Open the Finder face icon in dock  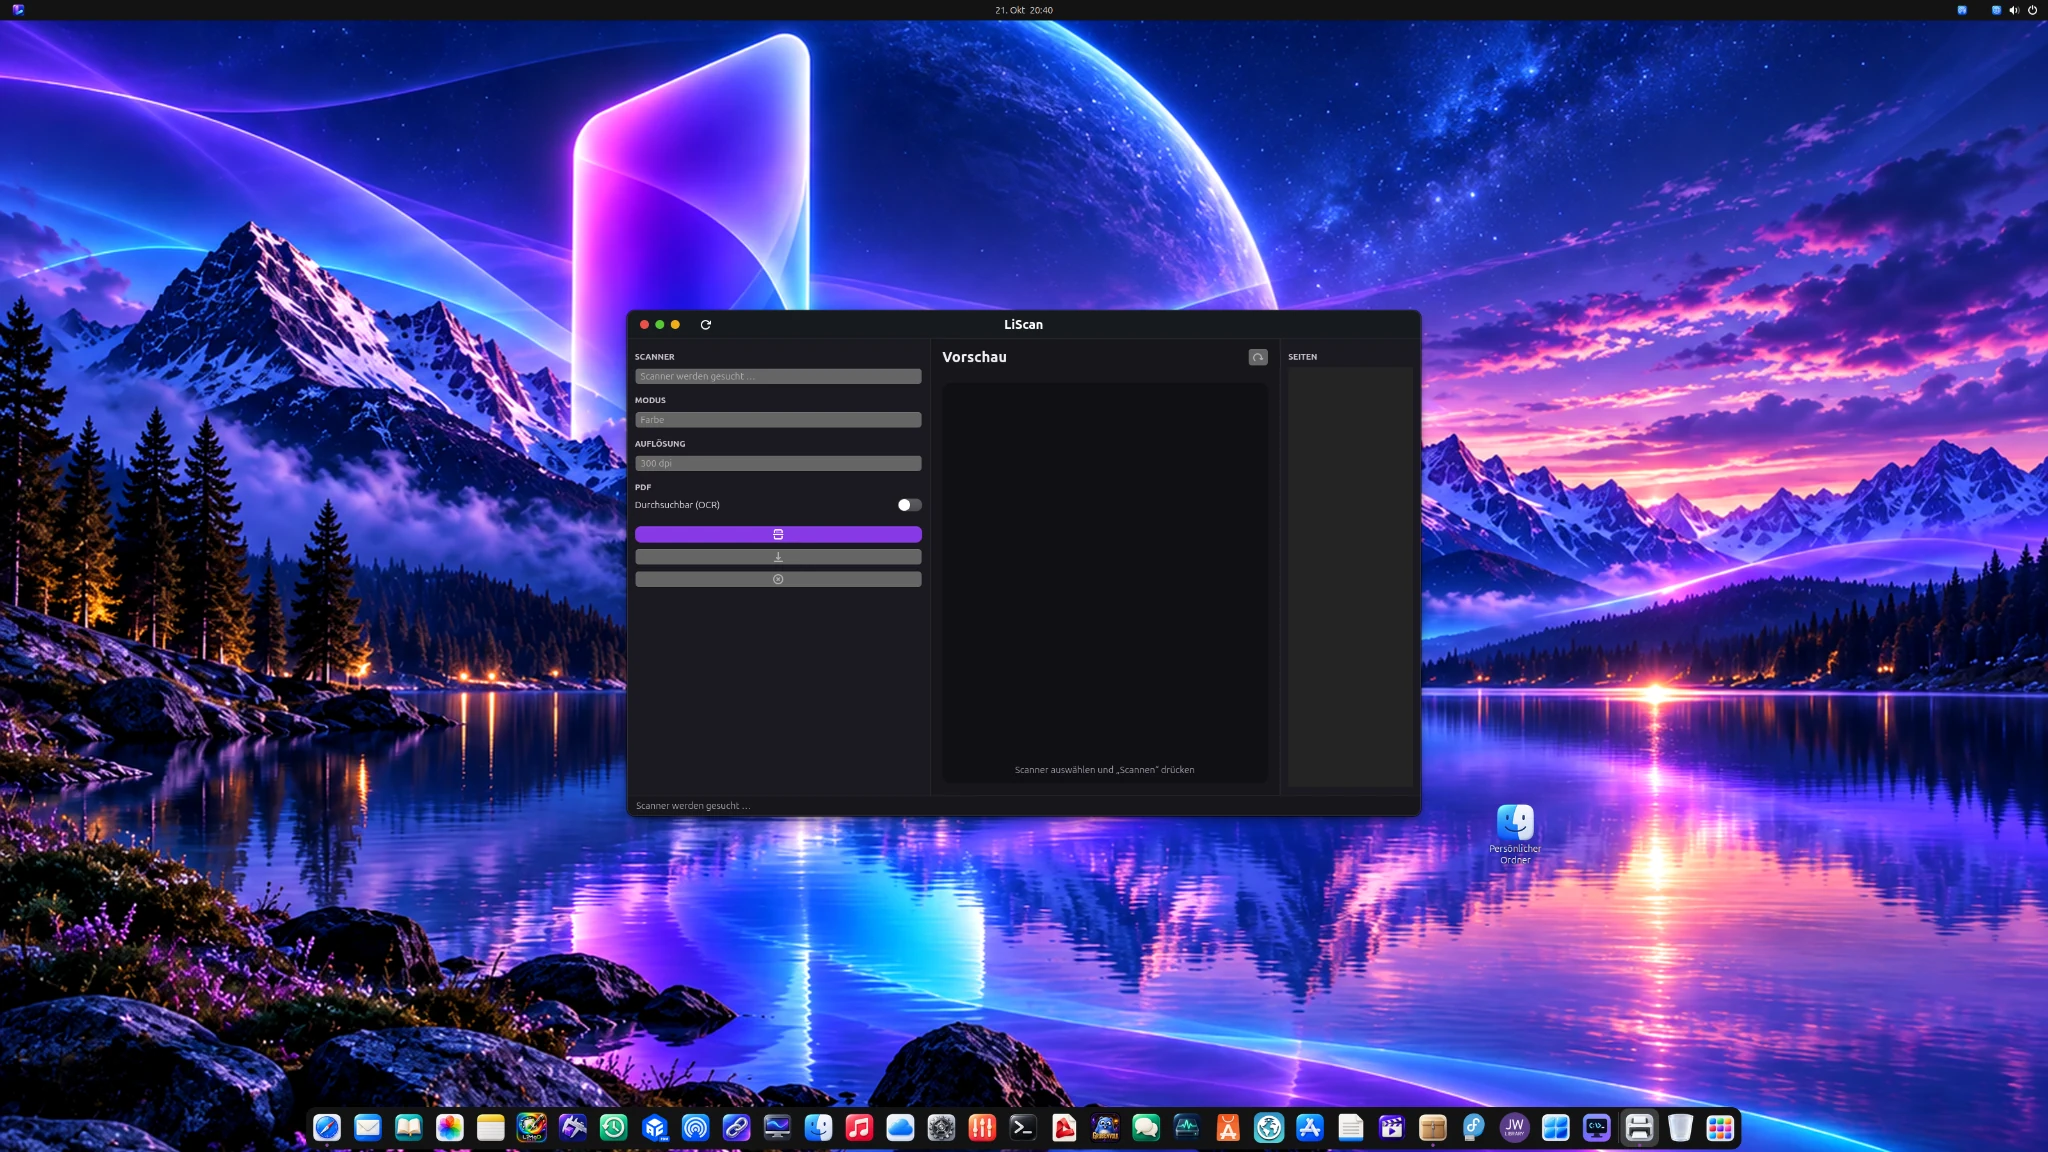818,1128
